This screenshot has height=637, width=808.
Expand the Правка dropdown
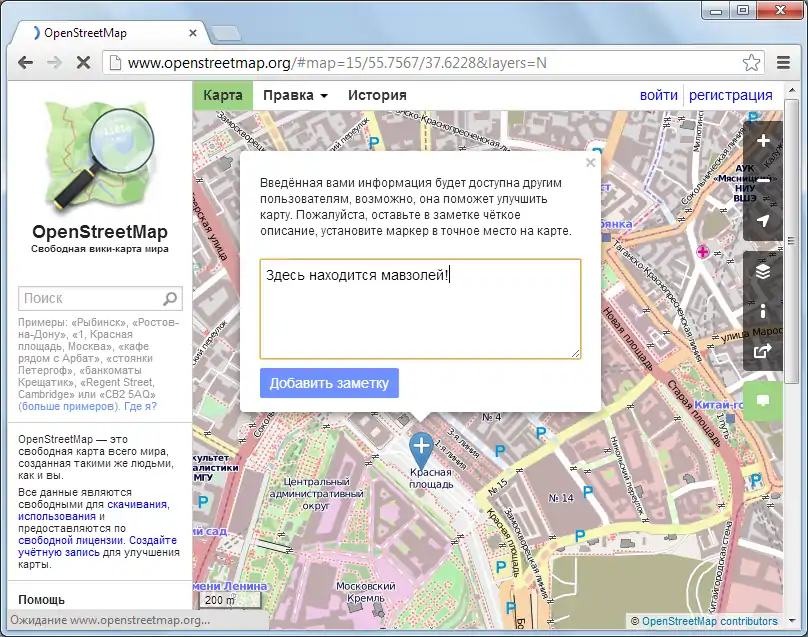point(295,96)
